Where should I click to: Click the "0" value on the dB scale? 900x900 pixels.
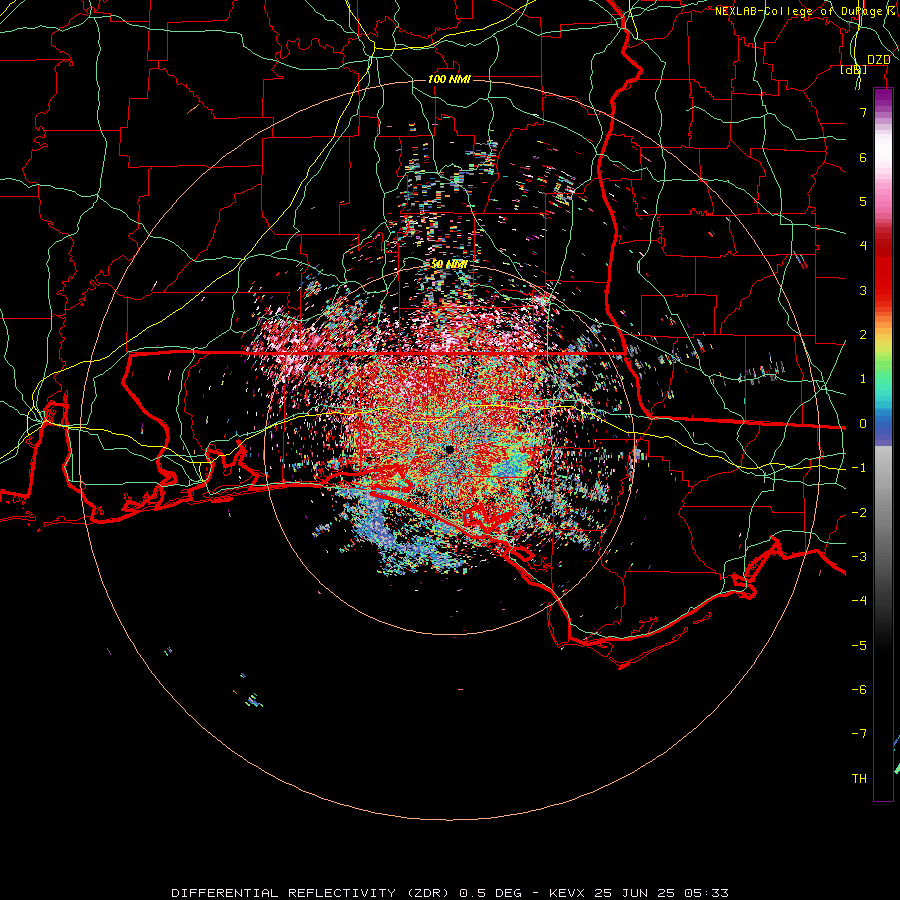[863, 424]
